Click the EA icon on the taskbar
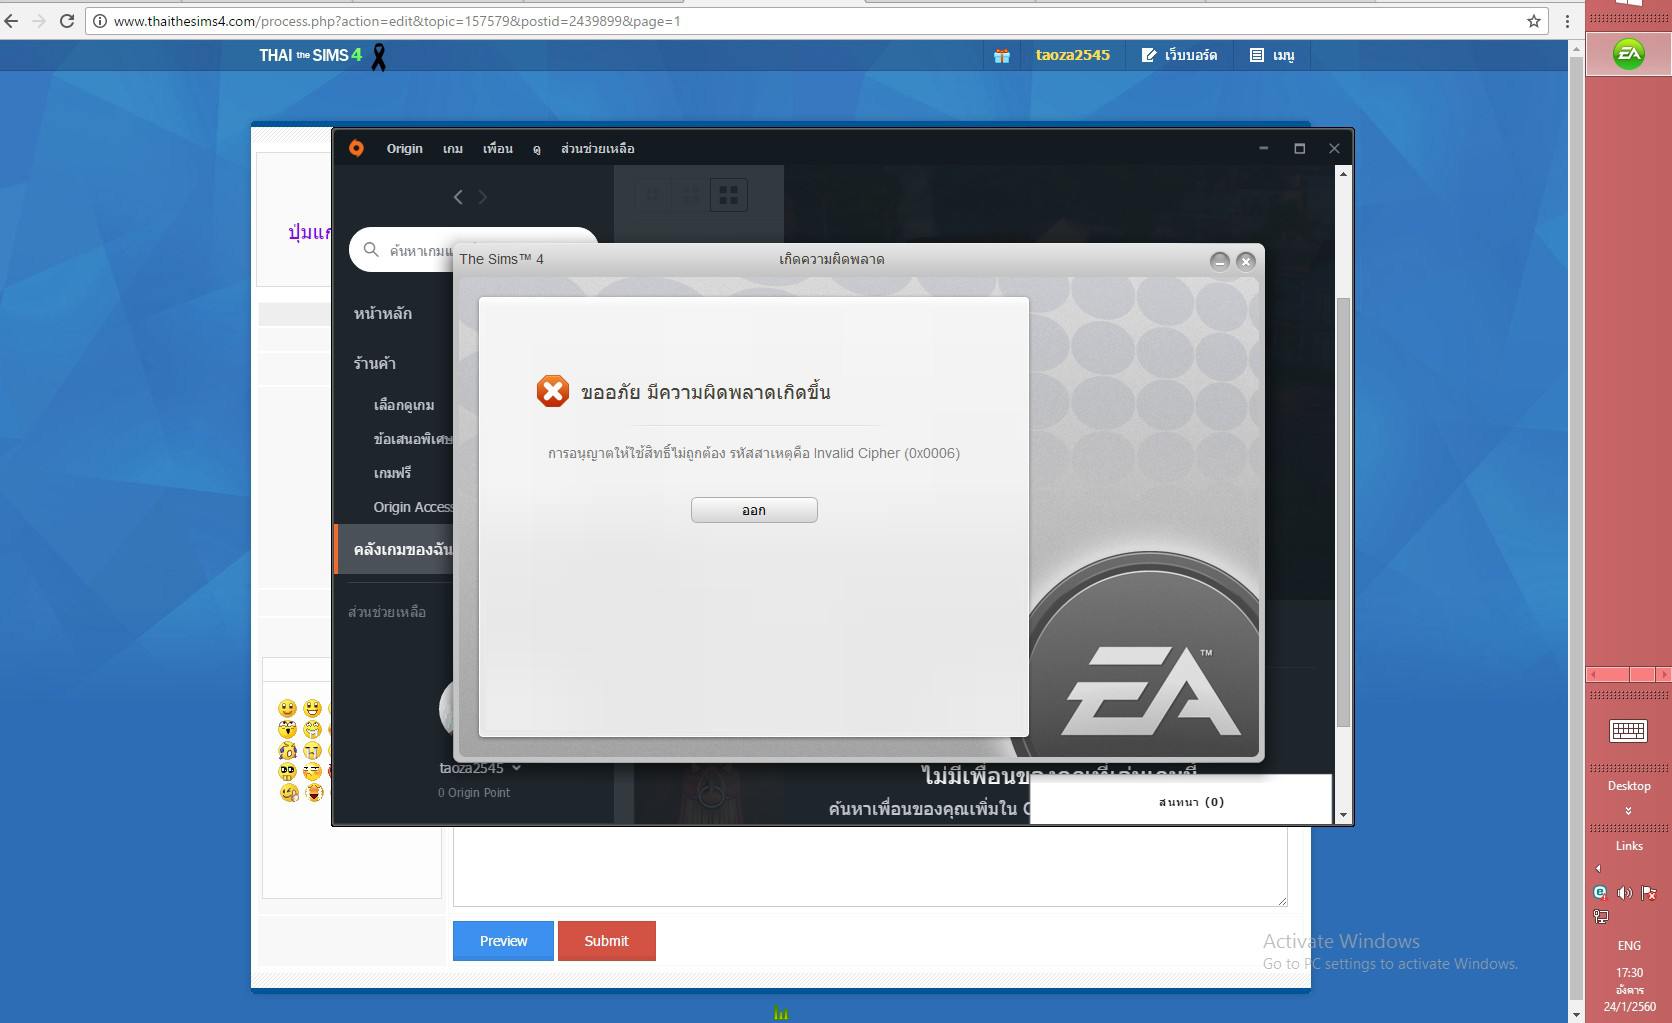Viewport: 1672px width, 1023px height. 1629,53
